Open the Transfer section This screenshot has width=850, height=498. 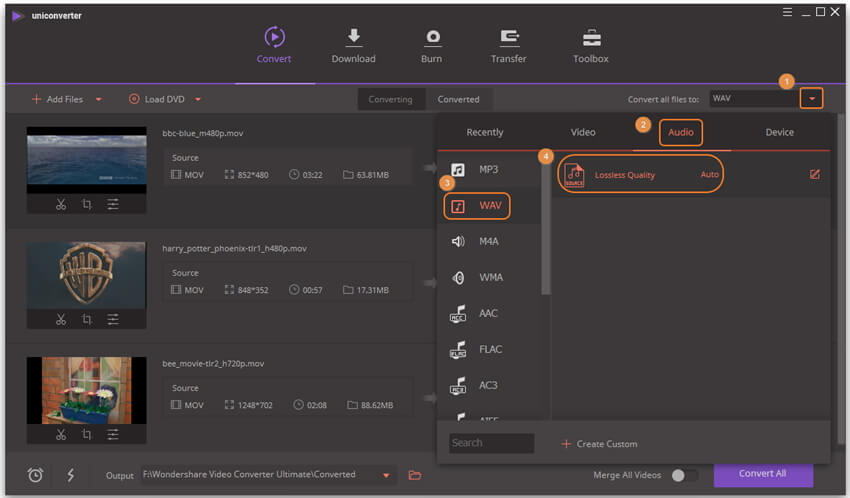(x=508, y=45)
